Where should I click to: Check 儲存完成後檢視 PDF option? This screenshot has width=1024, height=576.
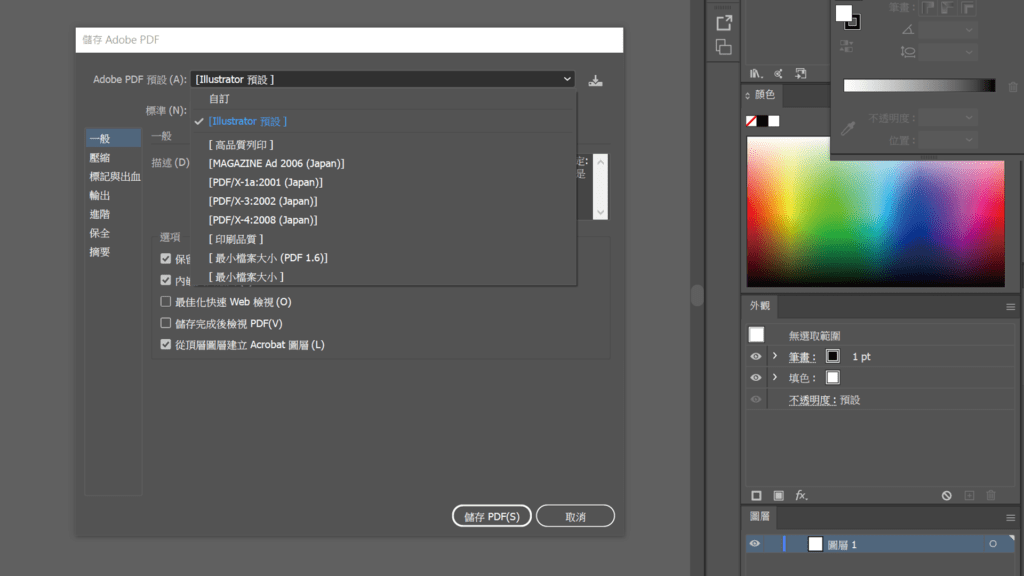[x=166, y=323]
